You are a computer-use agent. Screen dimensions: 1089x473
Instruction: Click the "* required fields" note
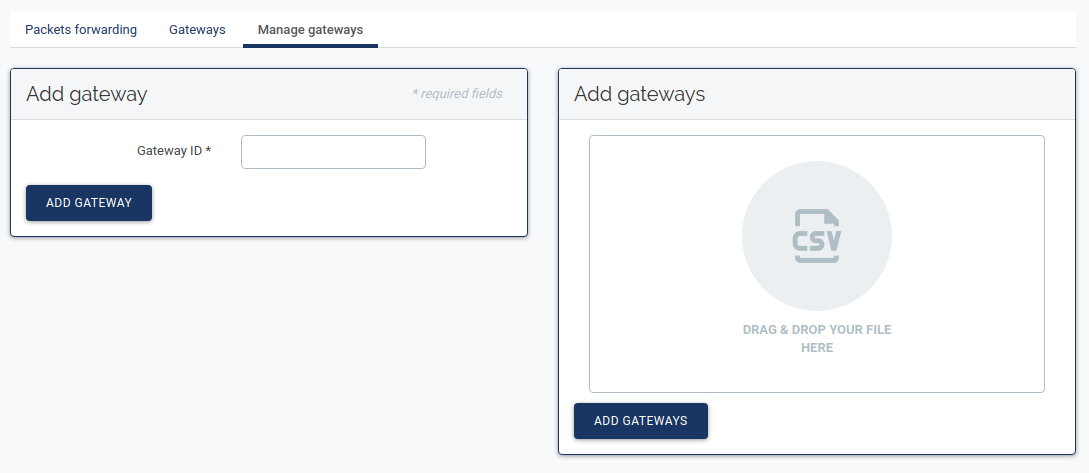[x=457, y=94]
